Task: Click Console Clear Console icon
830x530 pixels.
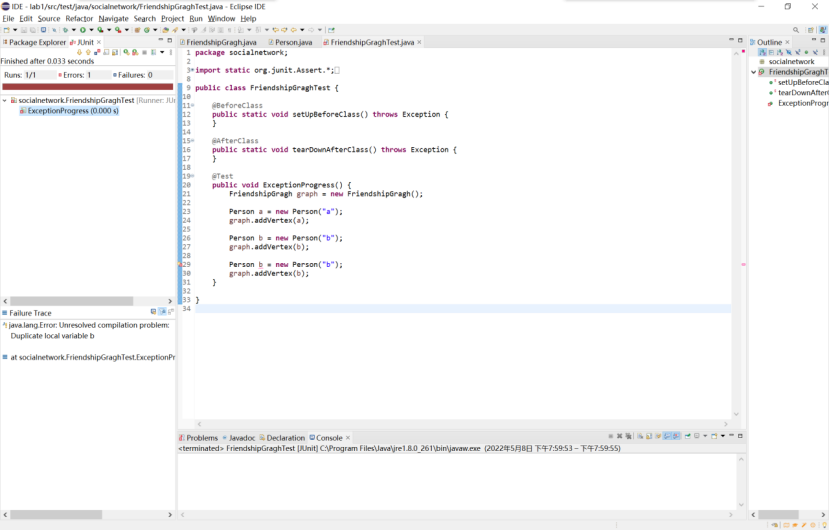Action: (x=640, y=436)
